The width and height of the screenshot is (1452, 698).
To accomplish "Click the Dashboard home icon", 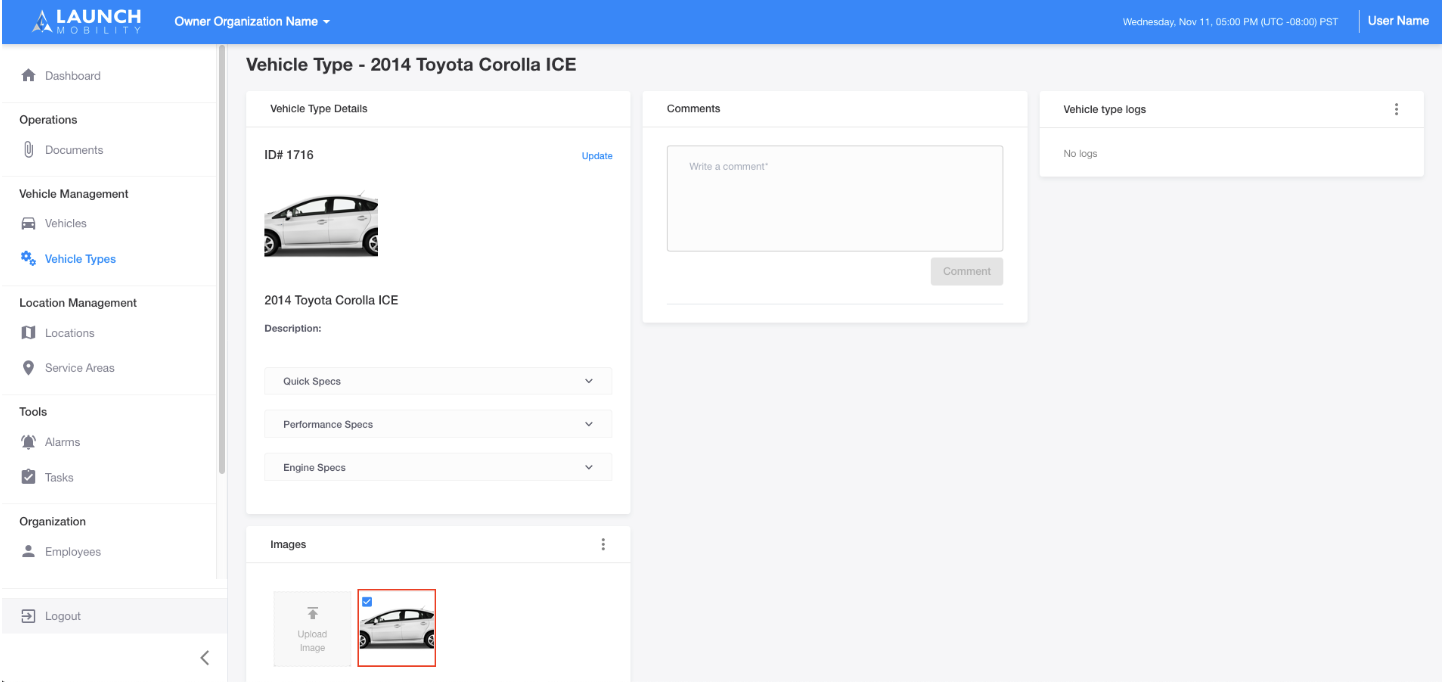I will click(28, 76).
